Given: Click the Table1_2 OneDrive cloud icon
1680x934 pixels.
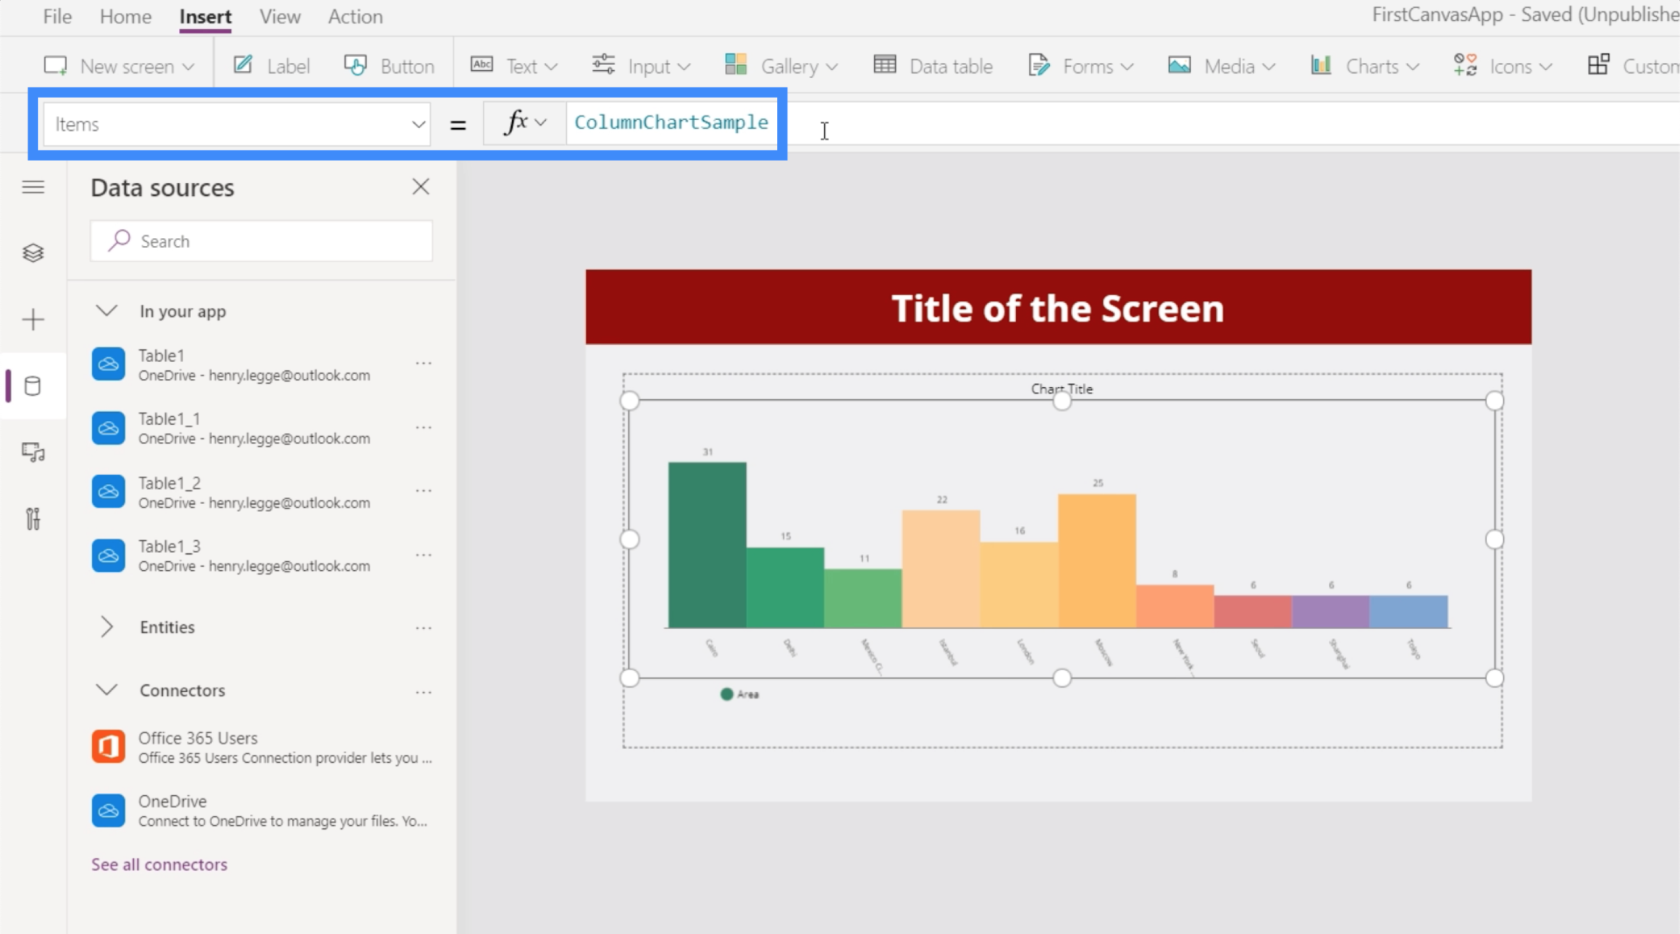Looking at the screenshot, I should [x=108, y=491].
